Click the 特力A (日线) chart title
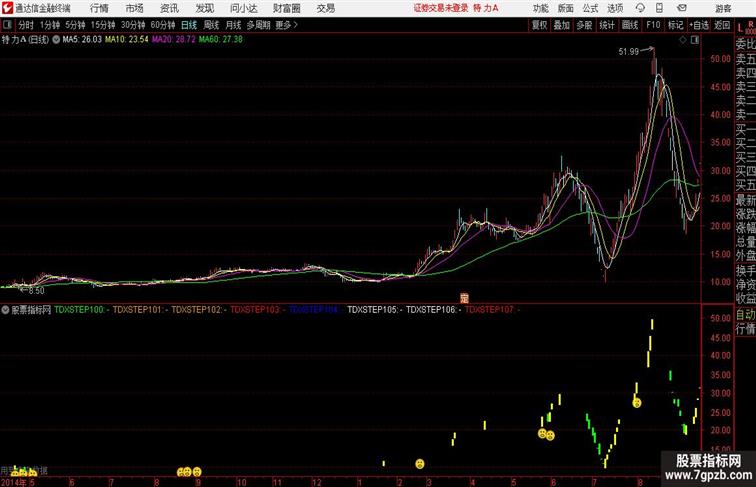The width and height of the screenshot is (756, 487). point(26,40)
